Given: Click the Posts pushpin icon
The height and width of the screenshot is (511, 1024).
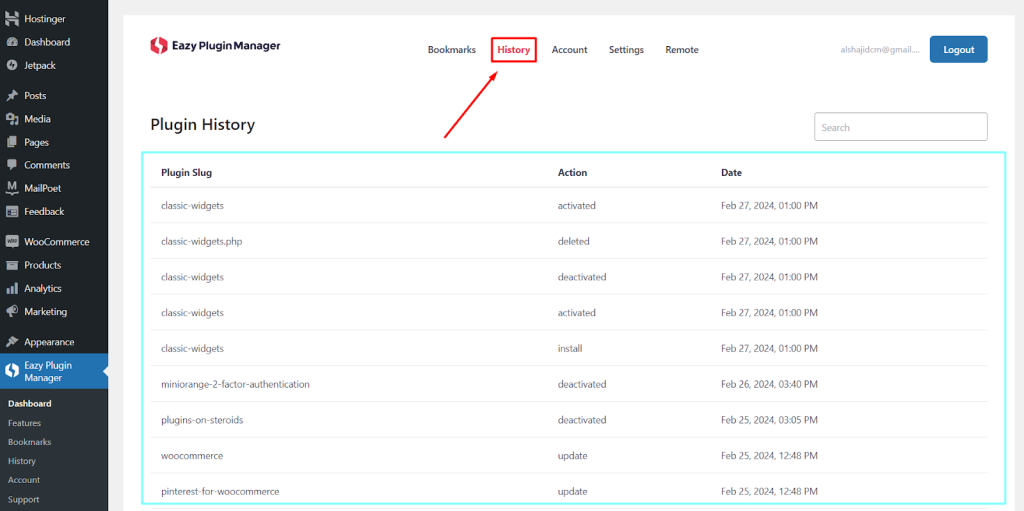Looking at the screenshot, I should (x=12, y=95).
